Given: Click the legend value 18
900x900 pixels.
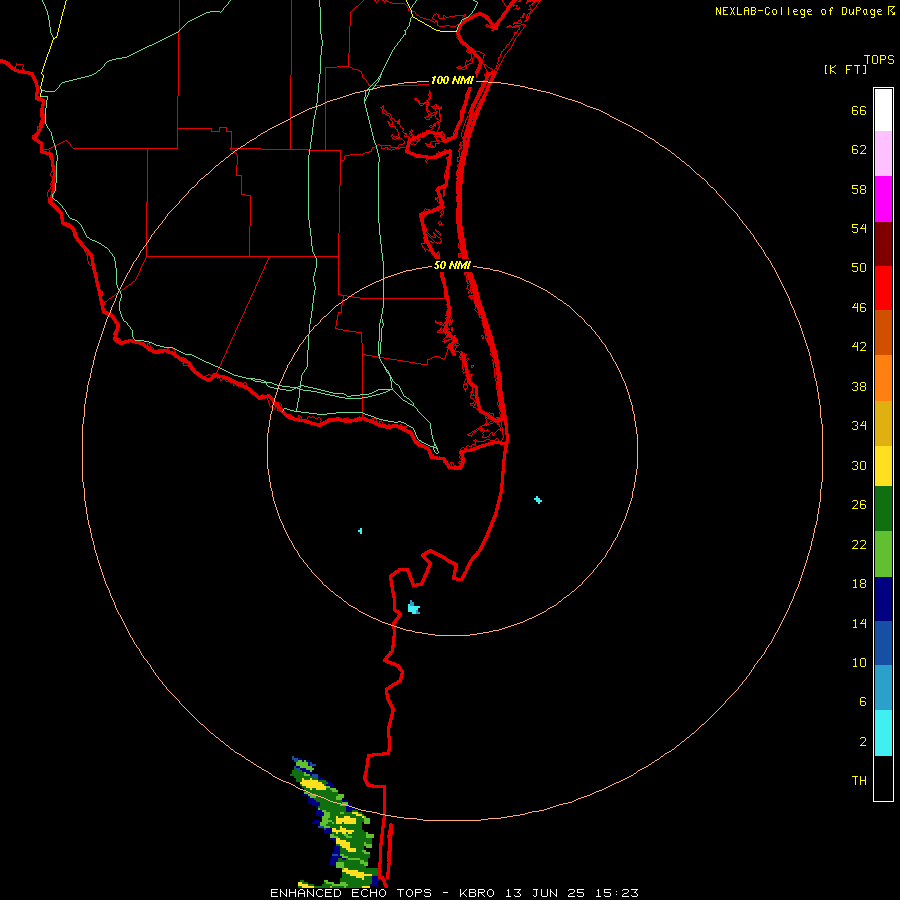Looking at the screenshot, I should 859,584.
